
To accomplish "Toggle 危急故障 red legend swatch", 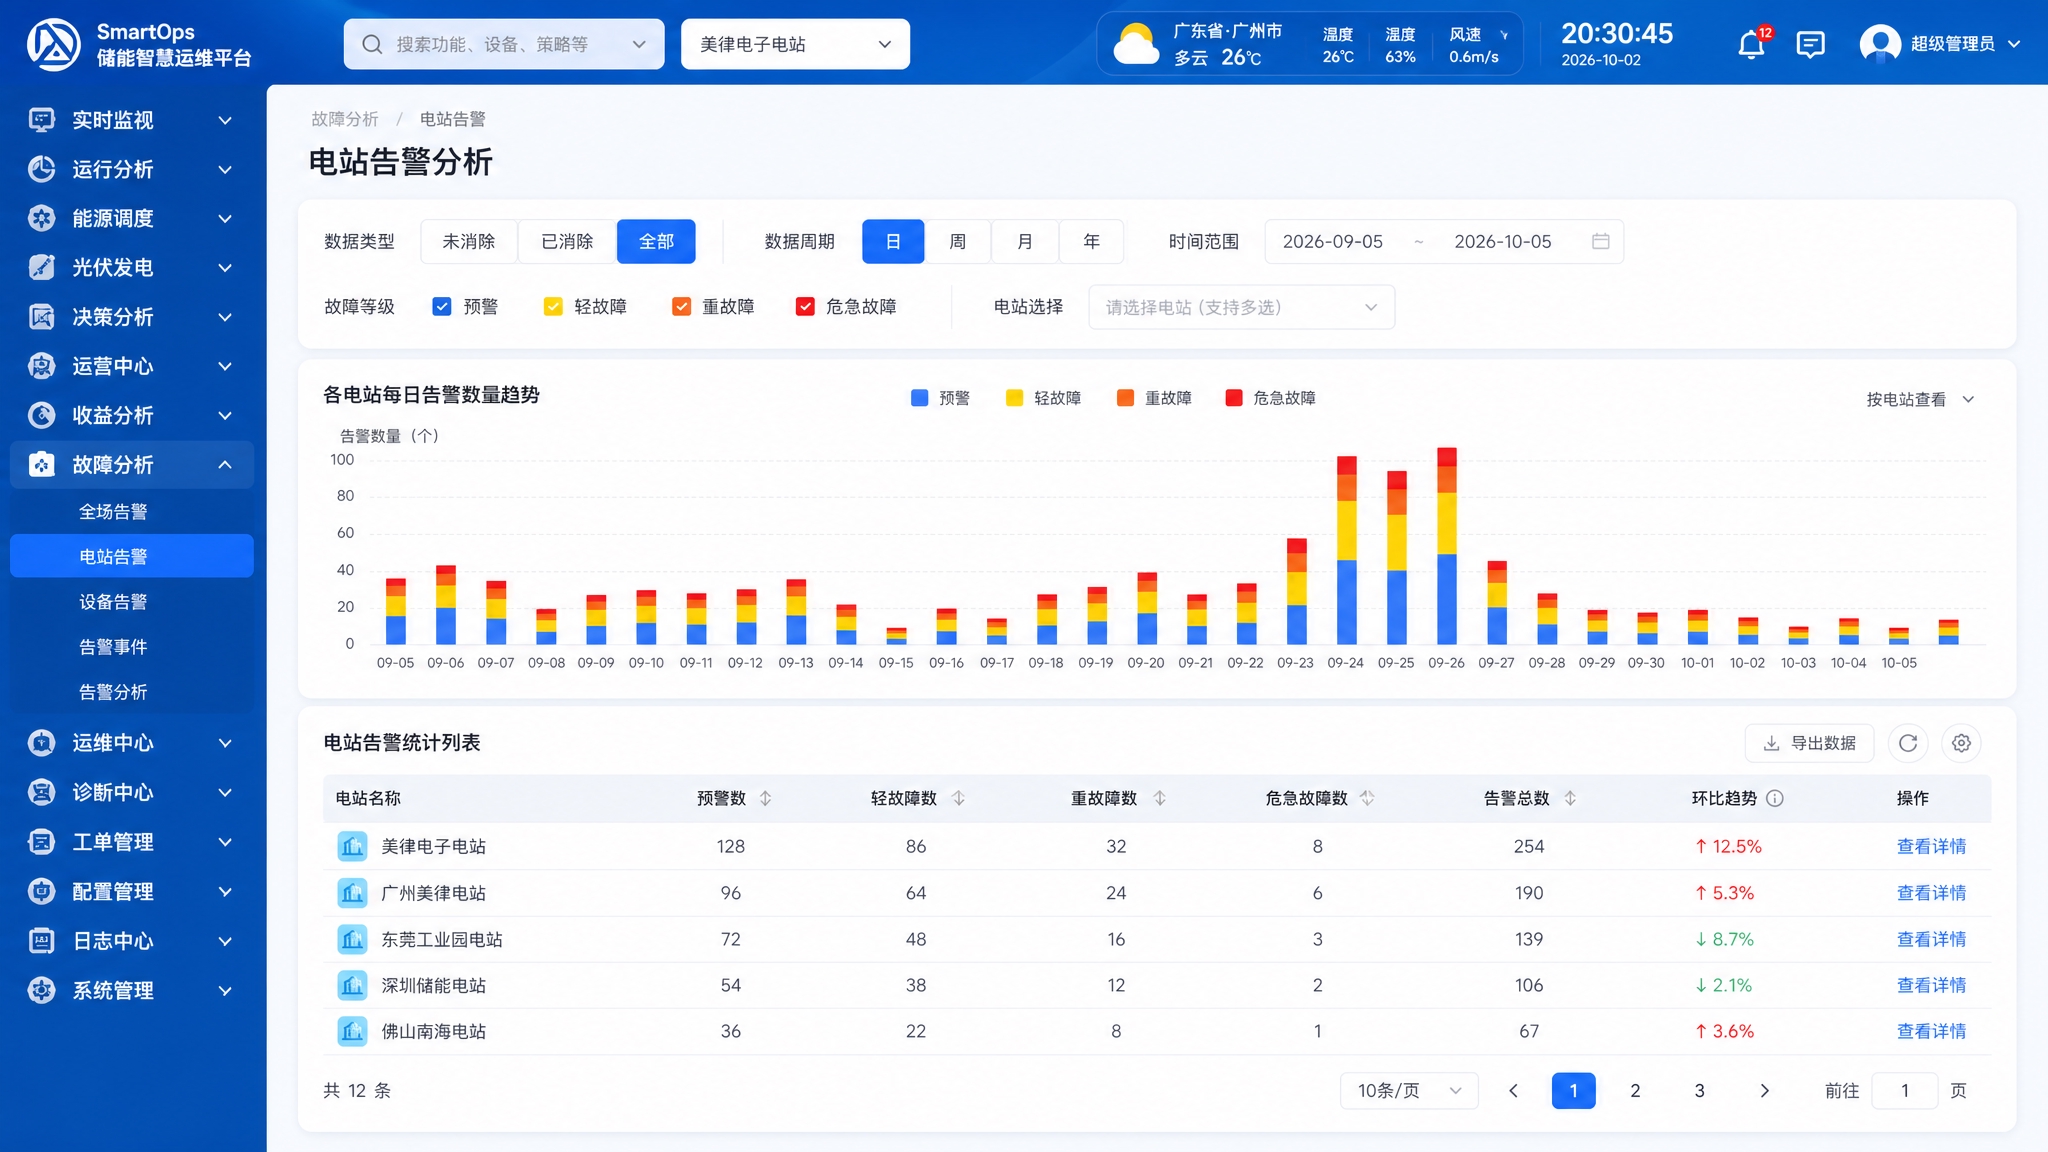I will click(x=1234, y=398).
